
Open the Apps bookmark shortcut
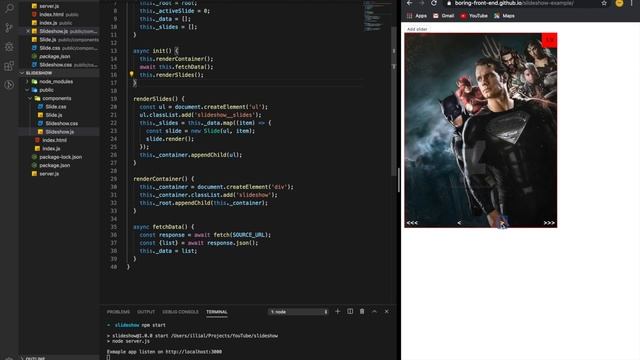(x=416, y=16)
